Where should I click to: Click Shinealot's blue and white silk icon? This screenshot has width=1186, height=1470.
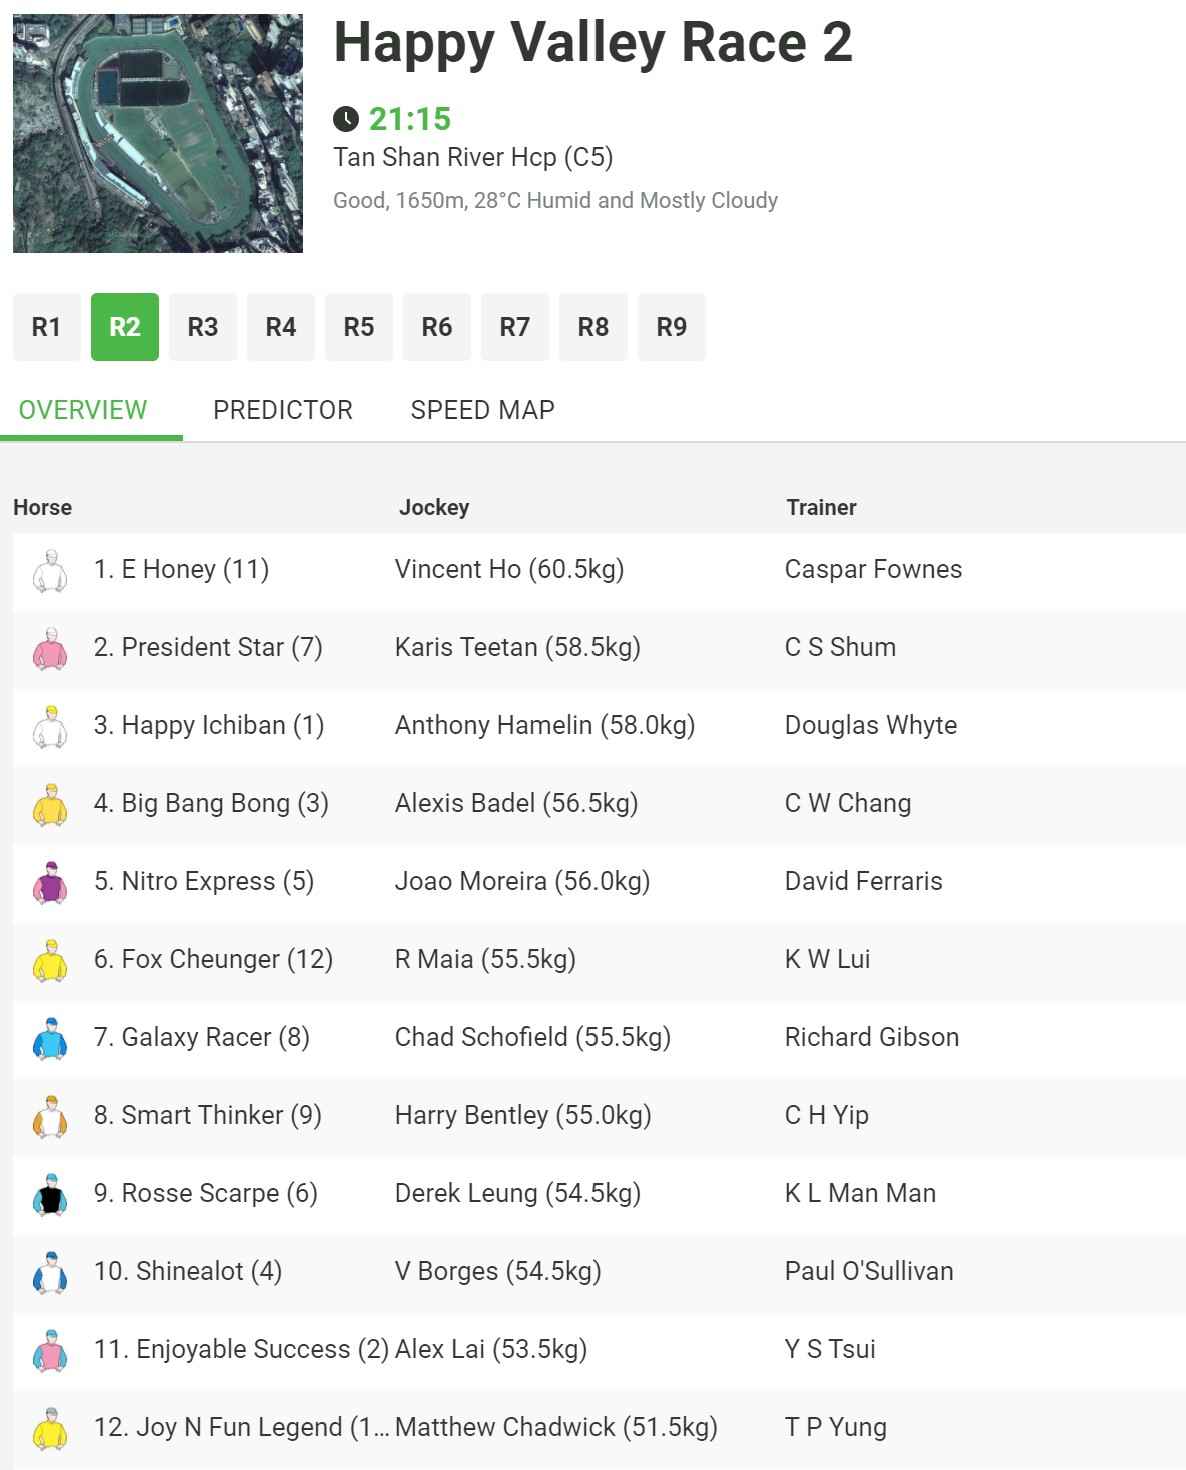coord(49,1272)
